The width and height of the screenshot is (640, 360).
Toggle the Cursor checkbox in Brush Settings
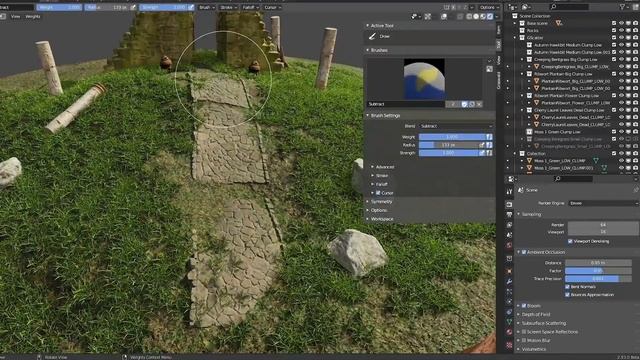pyautogui.click(x=378, y=193)
